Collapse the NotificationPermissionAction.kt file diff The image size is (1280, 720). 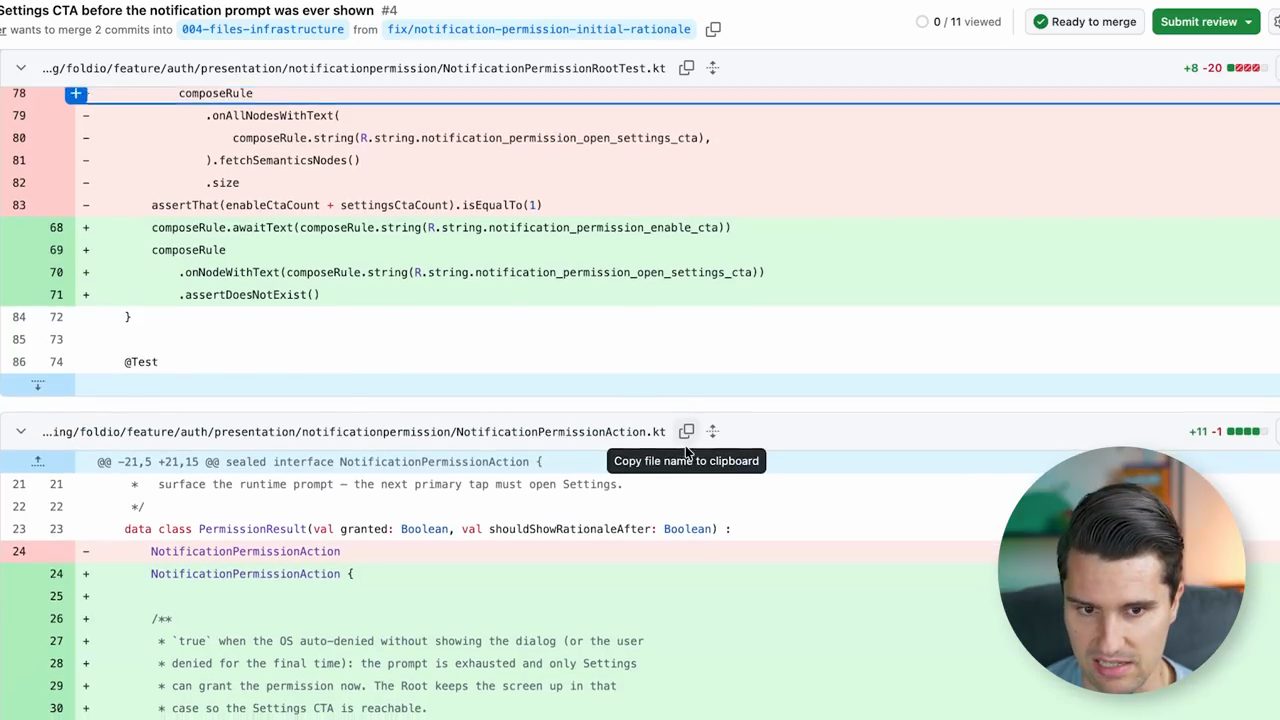click(x=21, y=431)
